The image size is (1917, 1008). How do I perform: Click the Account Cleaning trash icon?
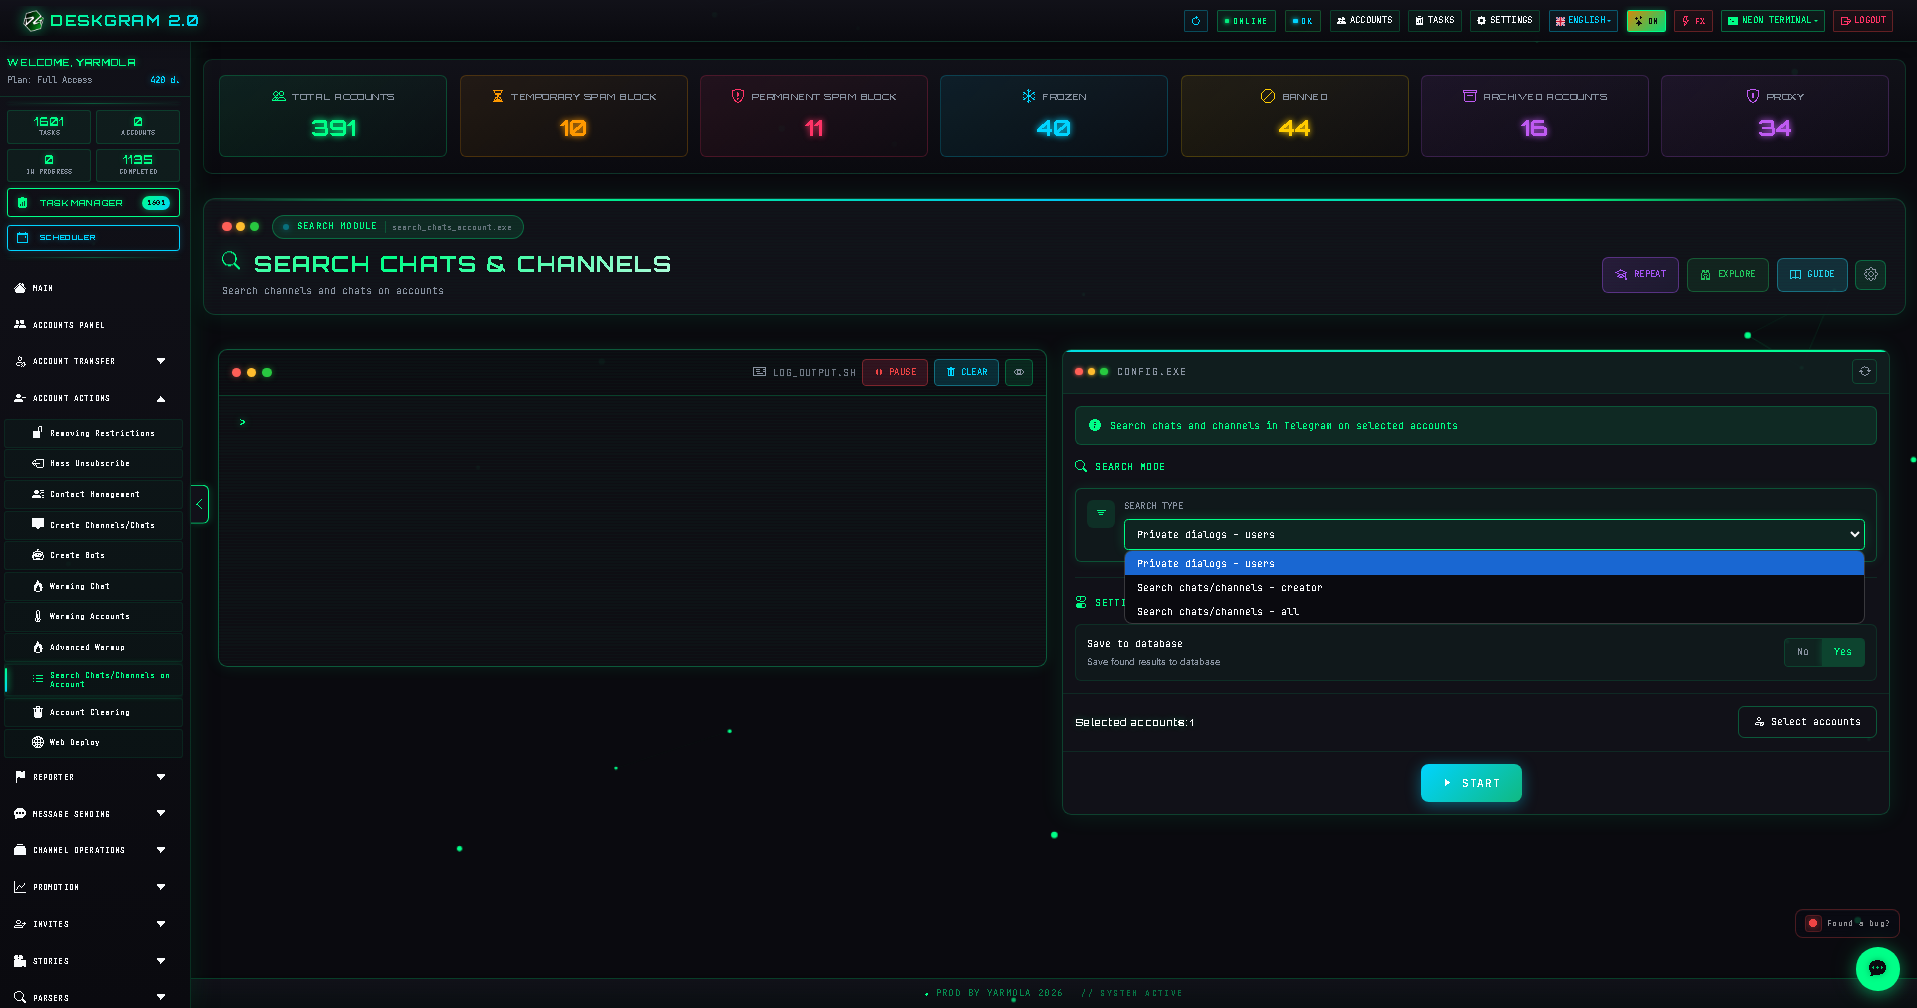click(x=38, y=712)
